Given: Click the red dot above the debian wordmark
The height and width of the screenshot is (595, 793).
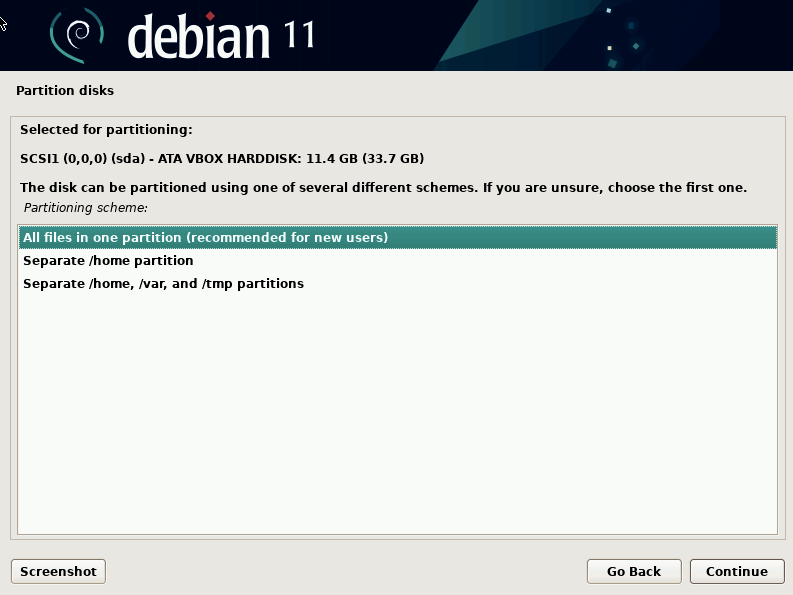Looking at the screenshot, I should [210, 15].
